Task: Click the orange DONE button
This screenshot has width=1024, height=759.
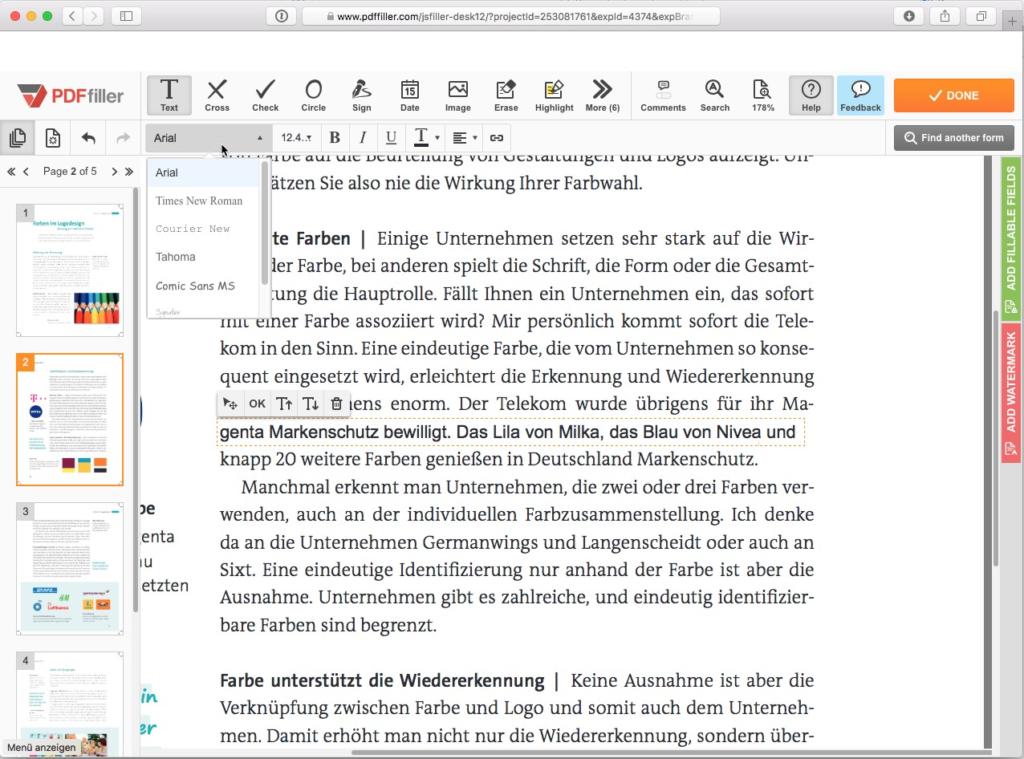Action: click(954, 96)
